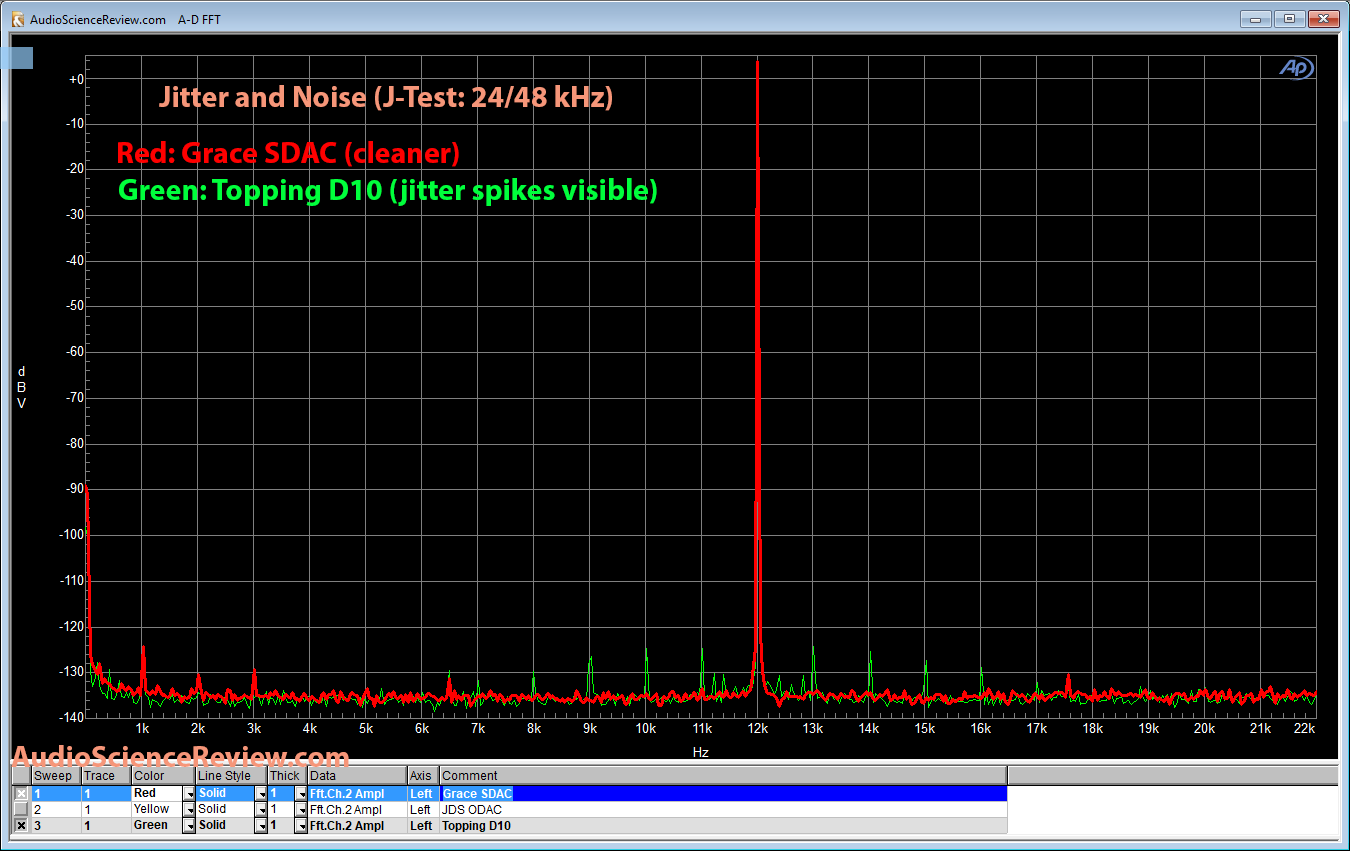Click the Axis column header
This screenshot has width=1350, height=851.
(423, 776)
